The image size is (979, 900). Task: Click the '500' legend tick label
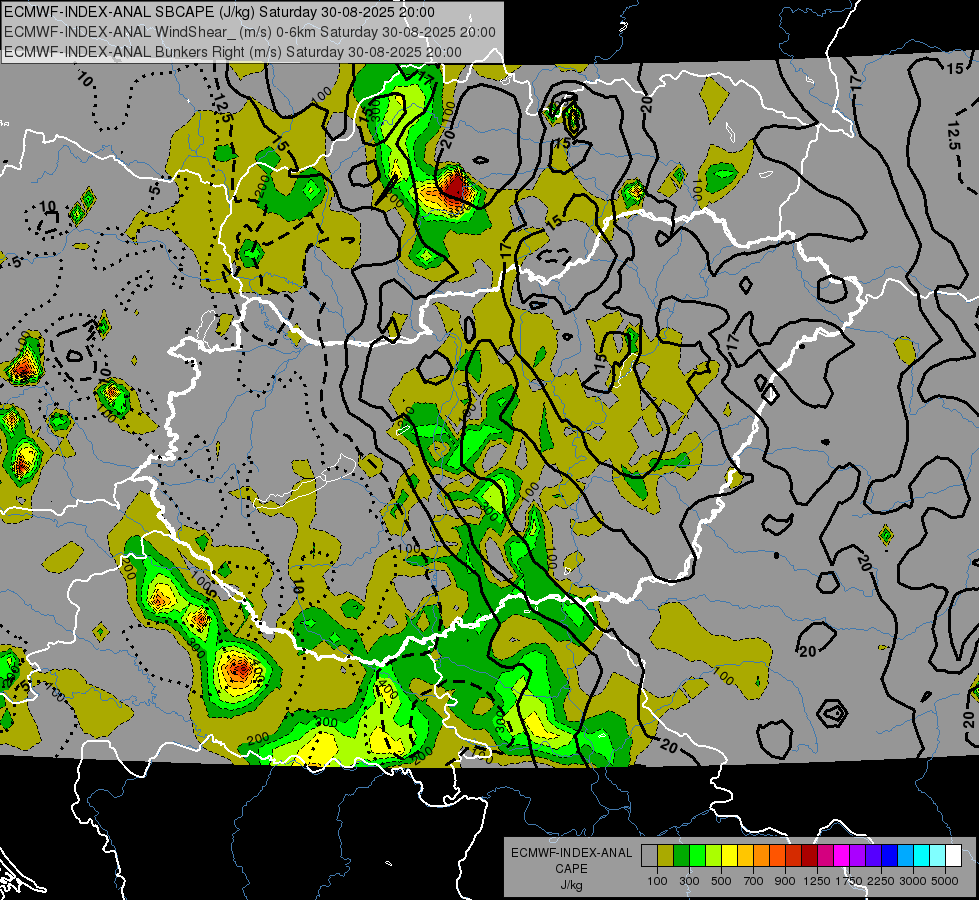tap(721, 881)
